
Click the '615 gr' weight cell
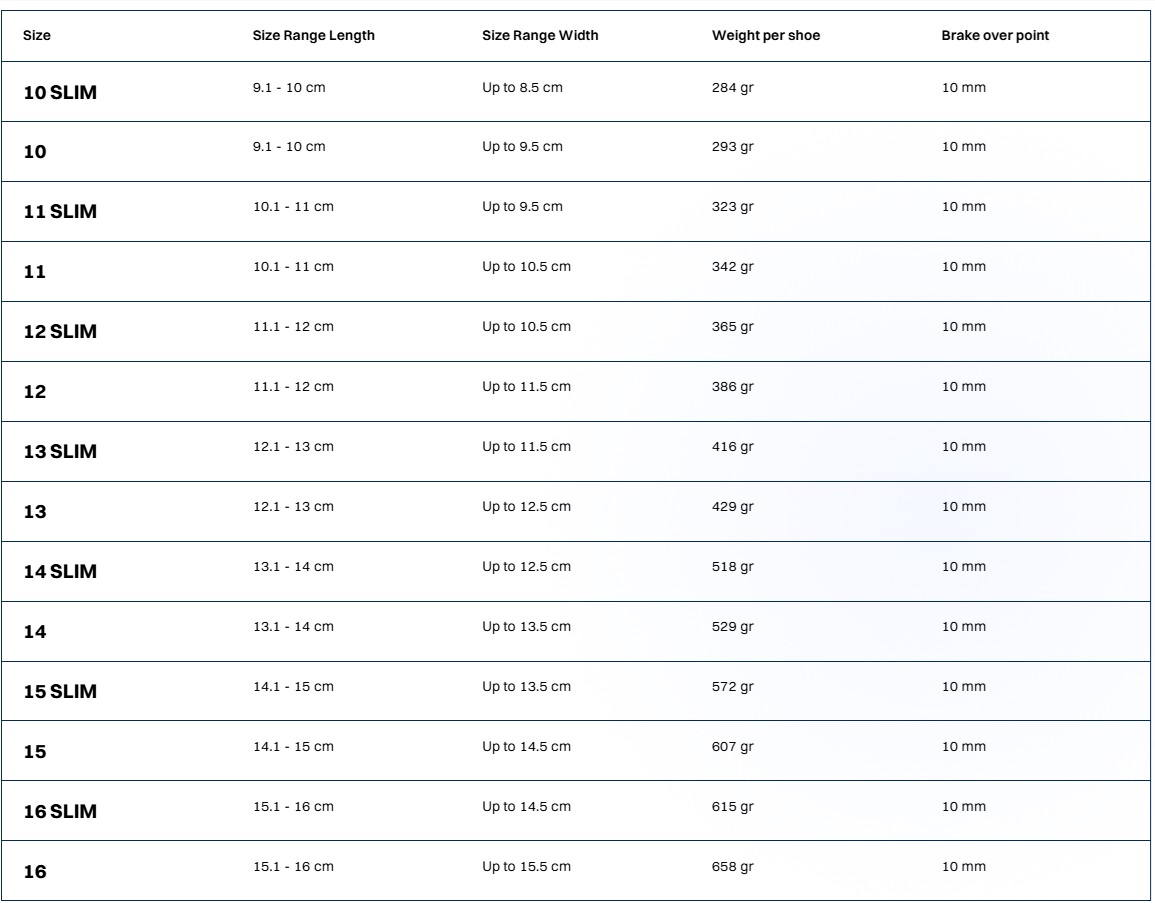point(732,807)
